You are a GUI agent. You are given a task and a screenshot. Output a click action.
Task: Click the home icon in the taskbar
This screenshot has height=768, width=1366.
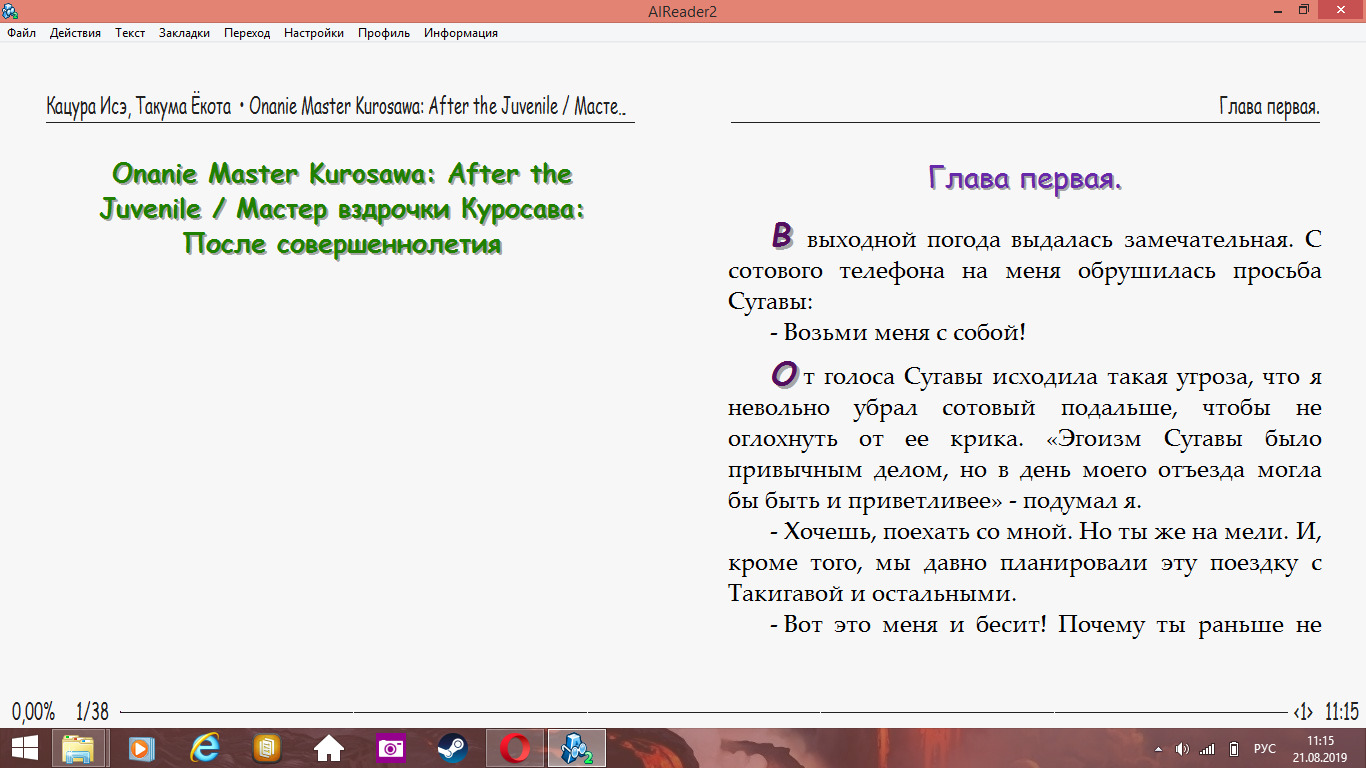(328, 748)
